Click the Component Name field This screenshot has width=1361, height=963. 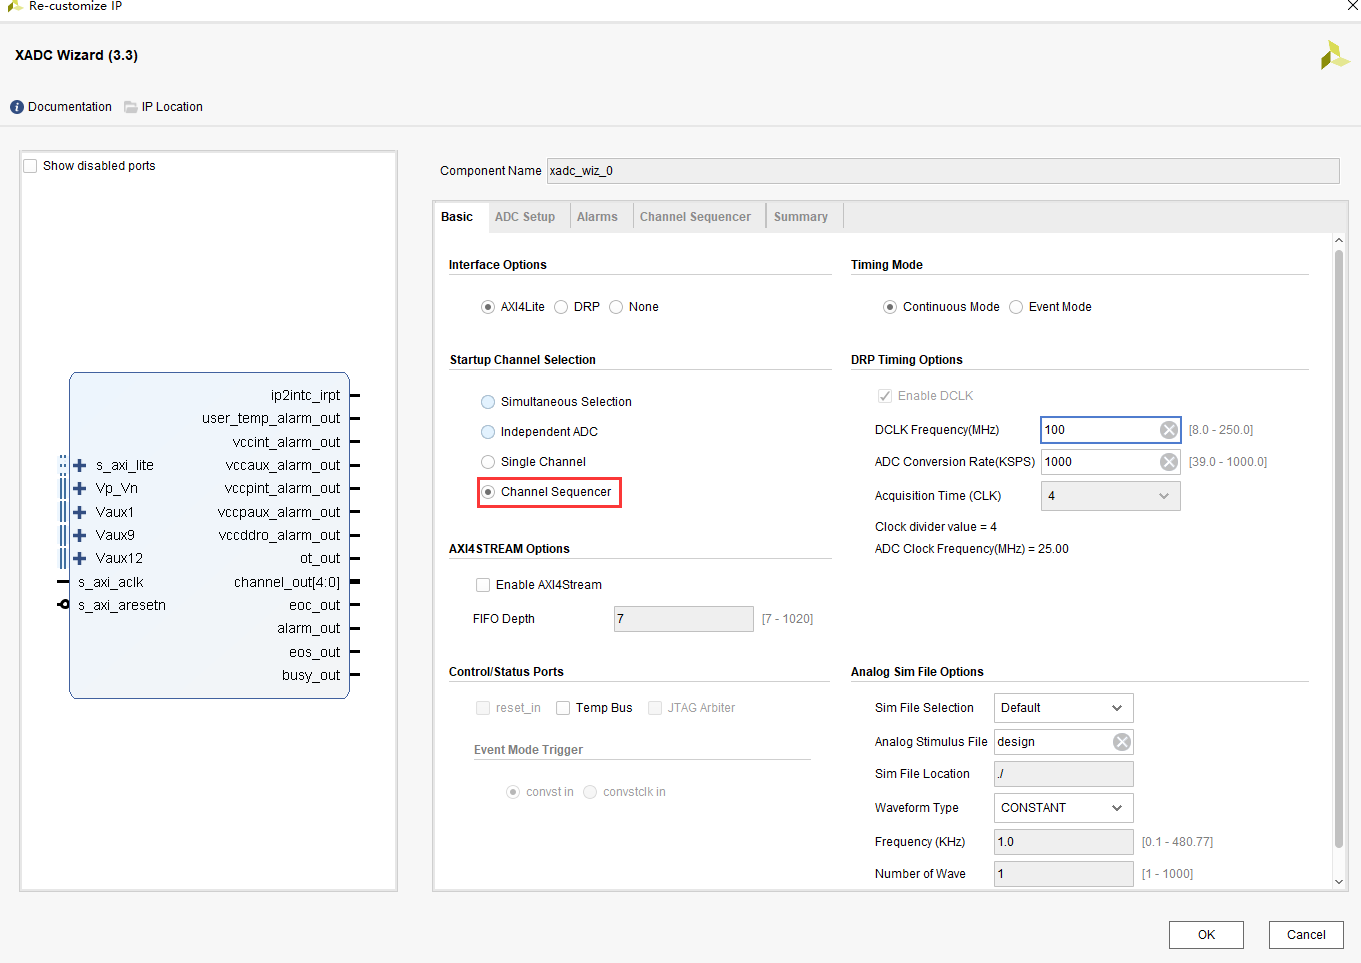943,171
